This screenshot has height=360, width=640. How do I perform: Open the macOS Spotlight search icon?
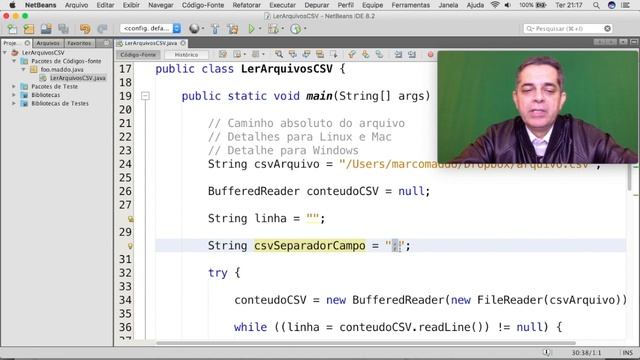coord(596,5)
